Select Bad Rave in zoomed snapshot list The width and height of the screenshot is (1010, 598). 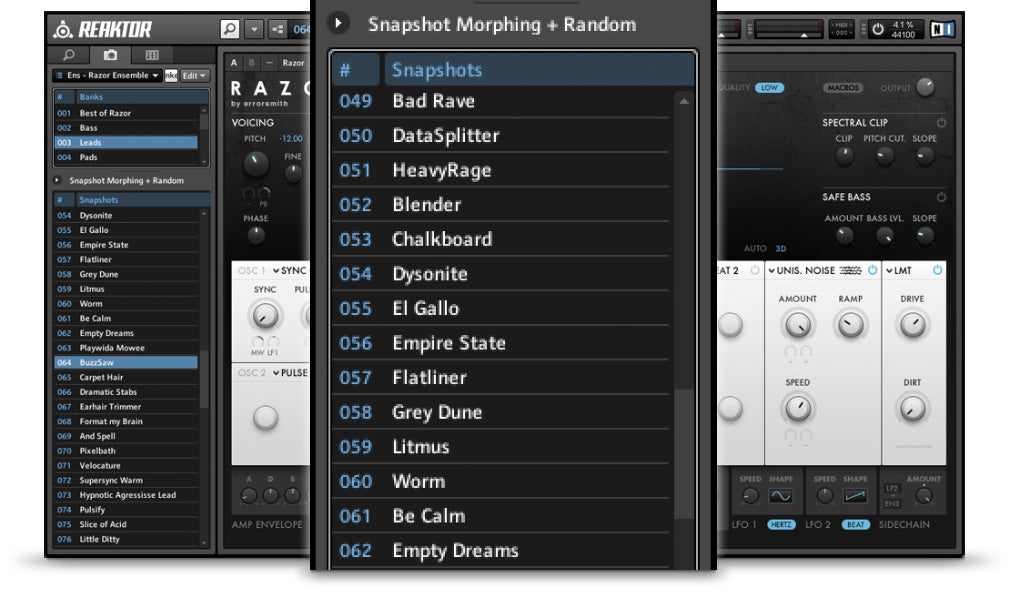[x=500, y=101]
